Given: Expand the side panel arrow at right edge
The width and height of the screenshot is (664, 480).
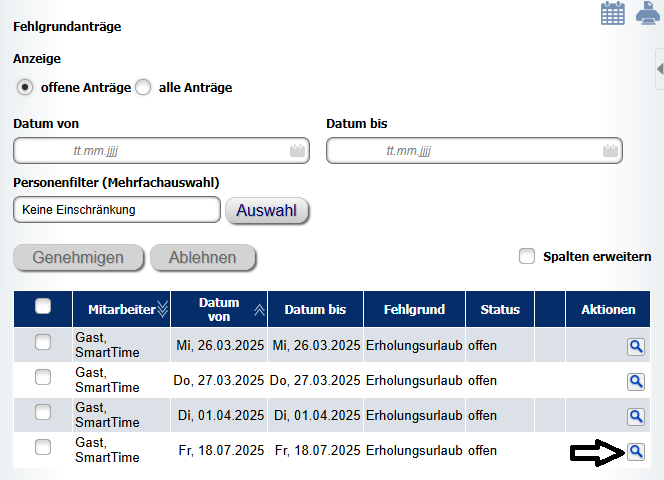Looking at the screenshot, I should pos(659,69).
